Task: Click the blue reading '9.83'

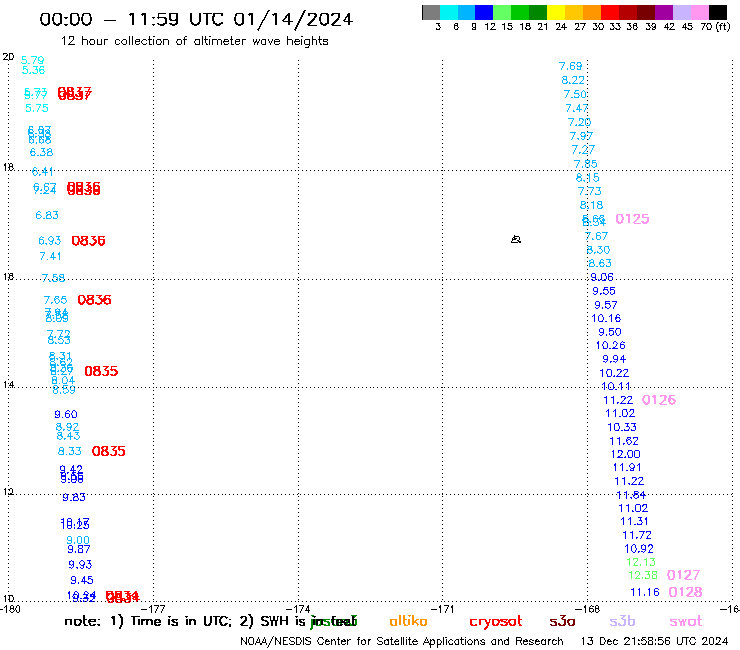Action: [74, 497]
